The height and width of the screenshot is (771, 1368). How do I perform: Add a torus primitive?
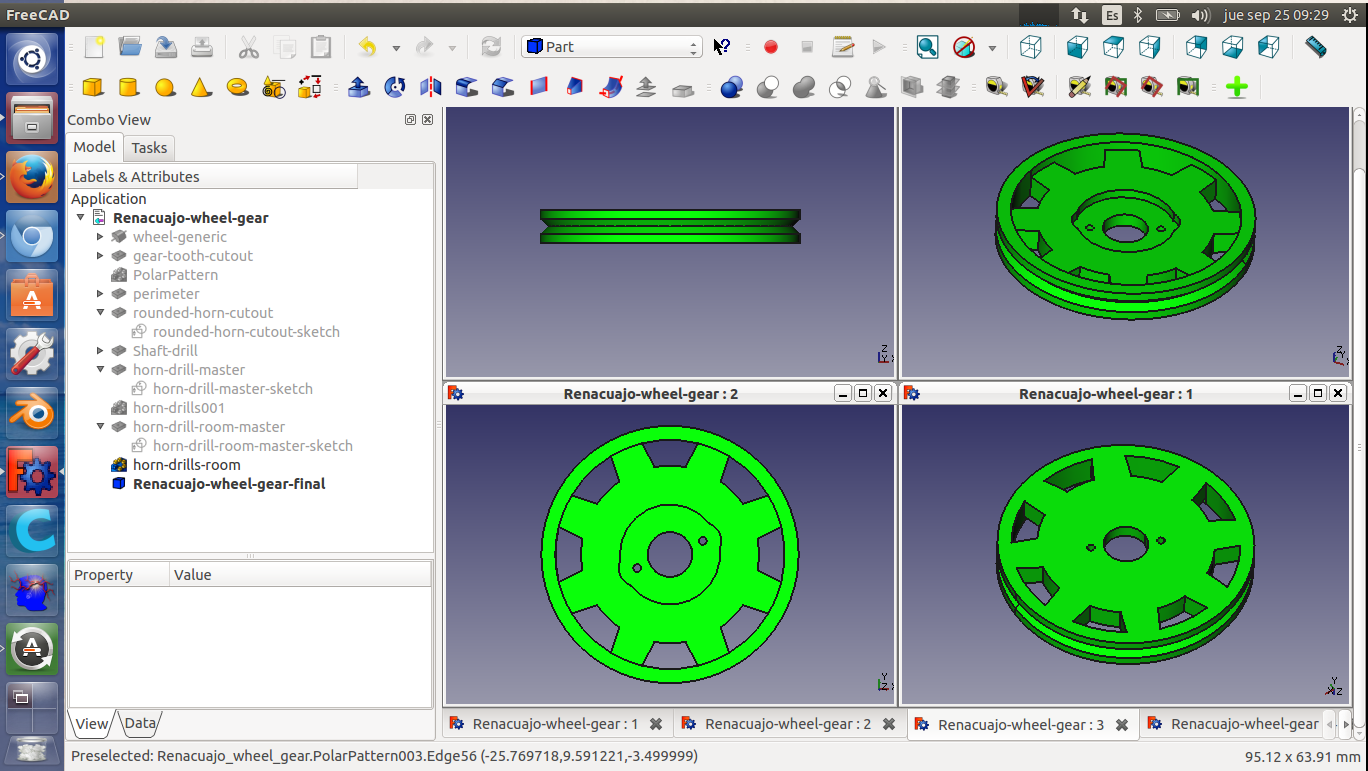pyautogui.click(x=238, y=88)
